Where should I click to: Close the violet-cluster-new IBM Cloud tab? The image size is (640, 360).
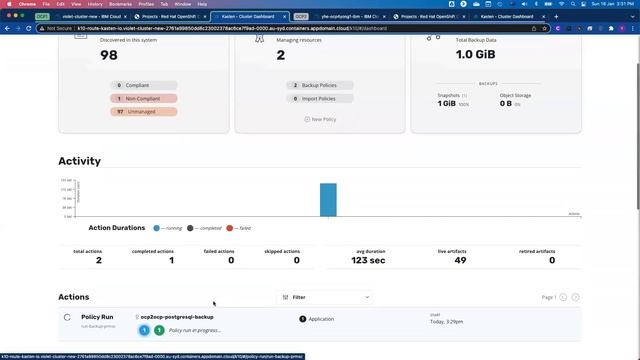click(x=125, y=17)
